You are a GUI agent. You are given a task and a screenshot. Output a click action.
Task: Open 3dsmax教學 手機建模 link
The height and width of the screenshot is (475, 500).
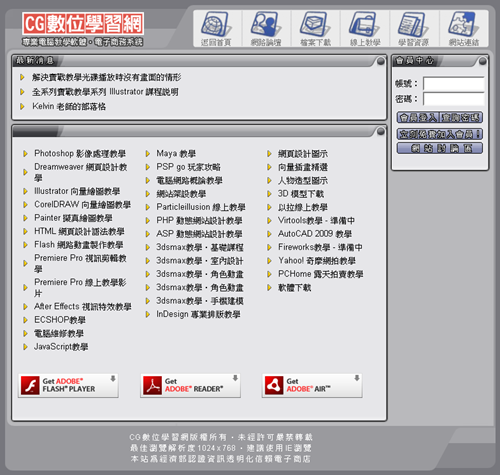200,301
